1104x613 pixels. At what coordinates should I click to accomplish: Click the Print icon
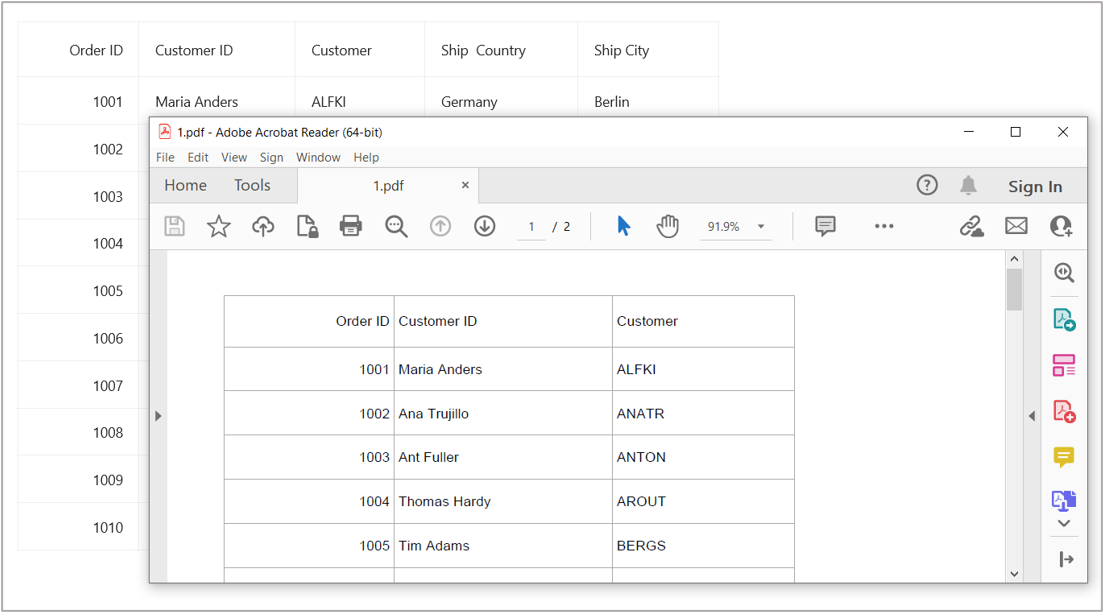(x=350, y=226)
